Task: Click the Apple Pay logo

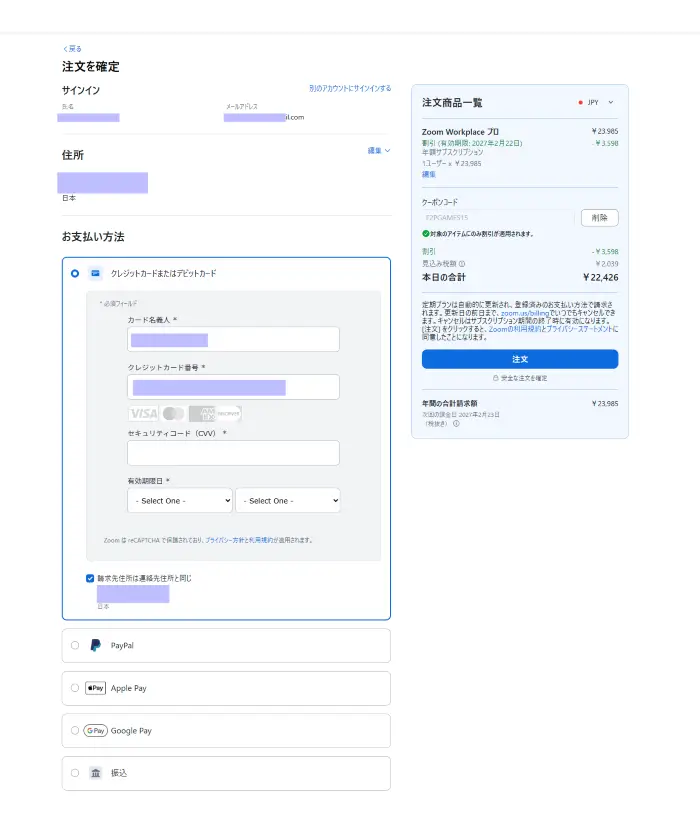Action: [95, 688]
